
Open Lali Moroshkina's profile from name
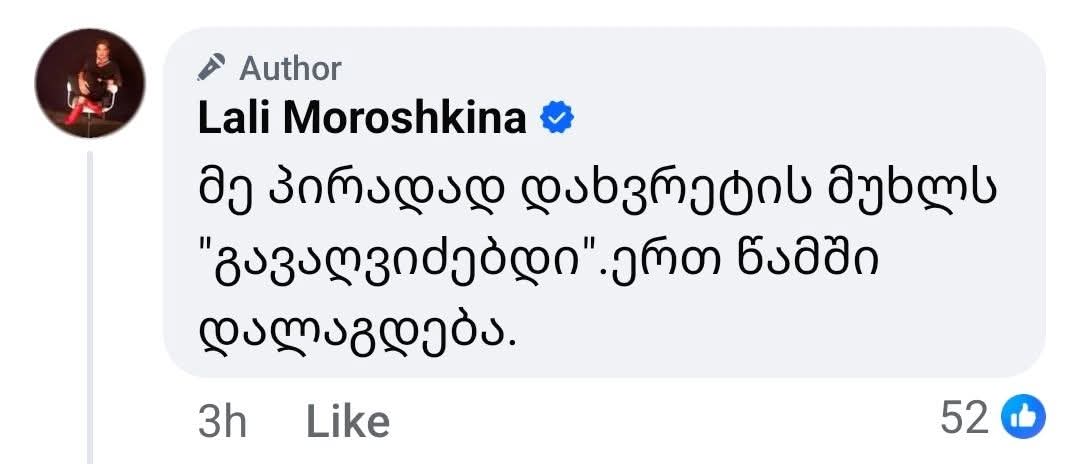(x=362, y=120)
